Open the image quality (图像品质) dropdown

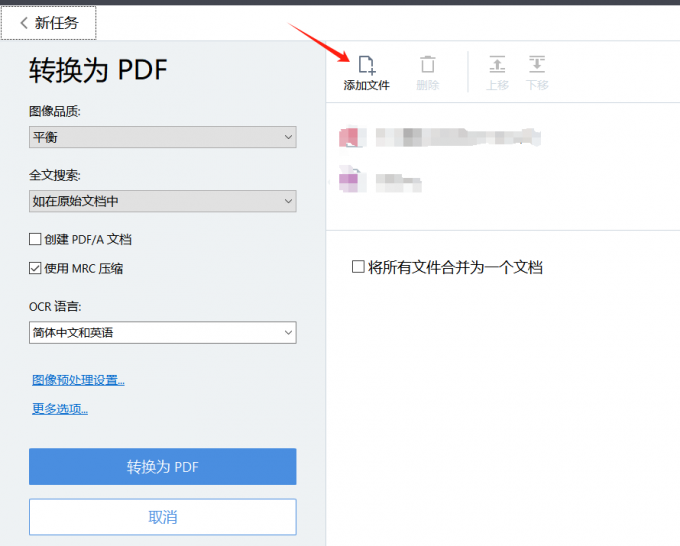(163, 137)
